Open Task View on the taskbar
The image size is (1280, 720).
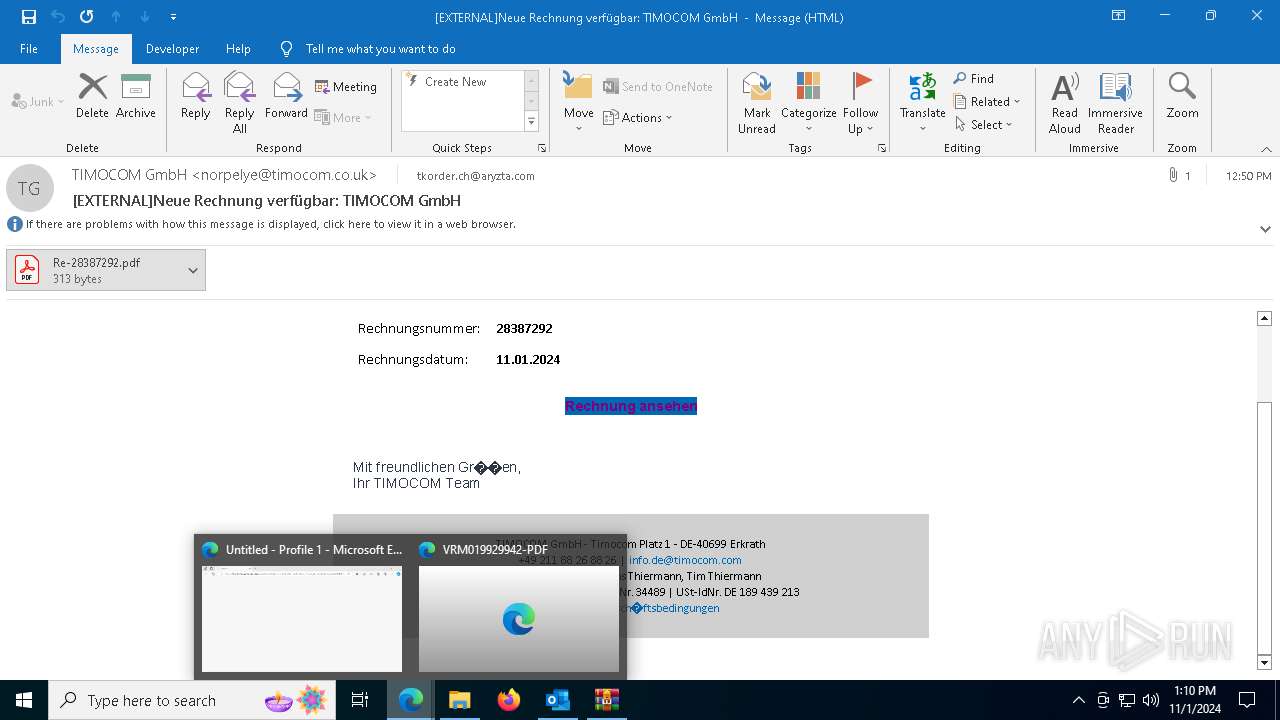tap(360, 700)
